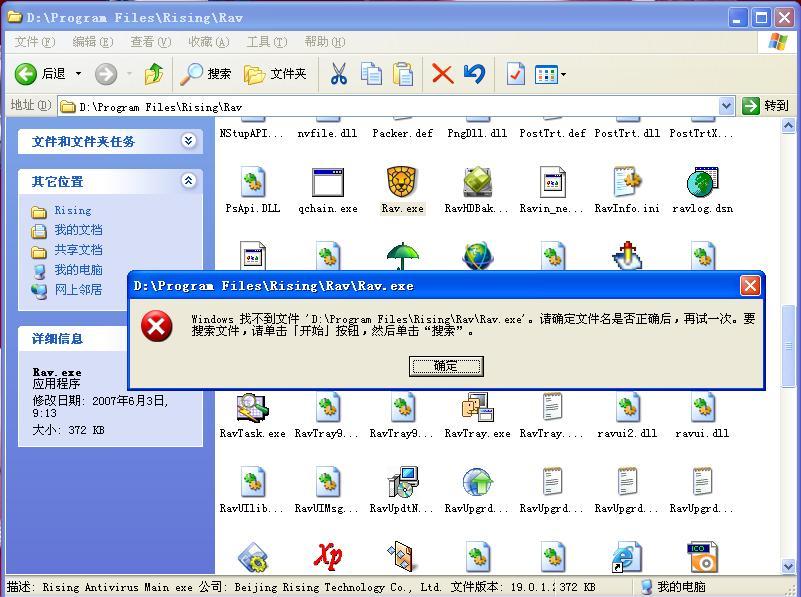The width and height of the screenshot is (801, 597).
Task: Open the 编辑(E) menu
Action: pos(92,42)
